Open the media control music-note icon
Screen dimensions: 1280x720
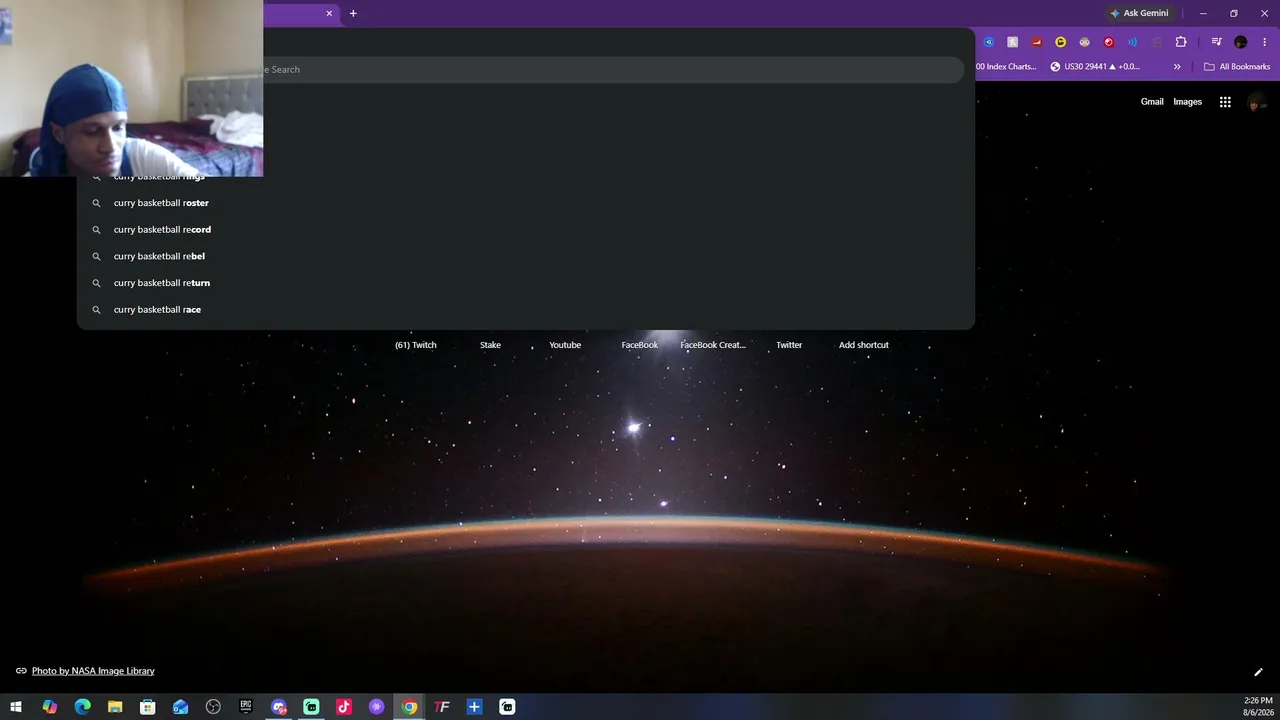click(1216, 42)
